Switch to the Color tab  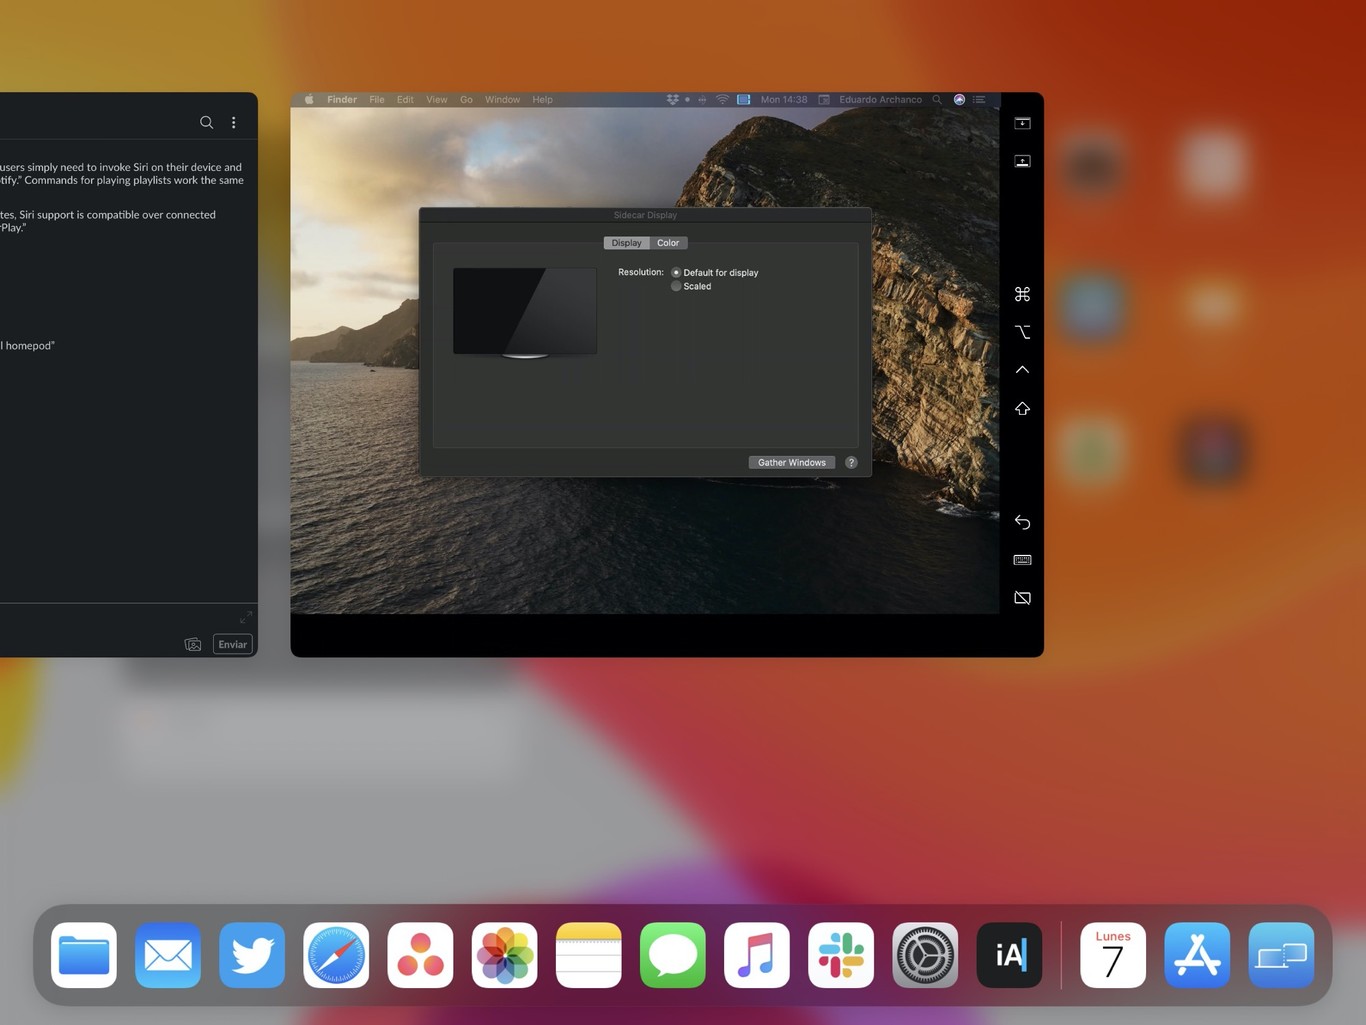[x=668, y=242]
